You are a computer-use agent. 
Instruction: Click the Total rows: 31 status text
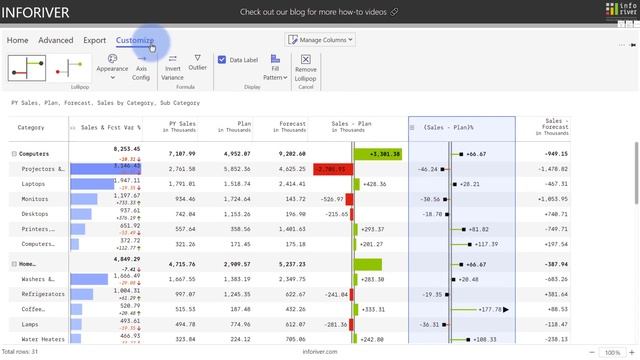20,351
